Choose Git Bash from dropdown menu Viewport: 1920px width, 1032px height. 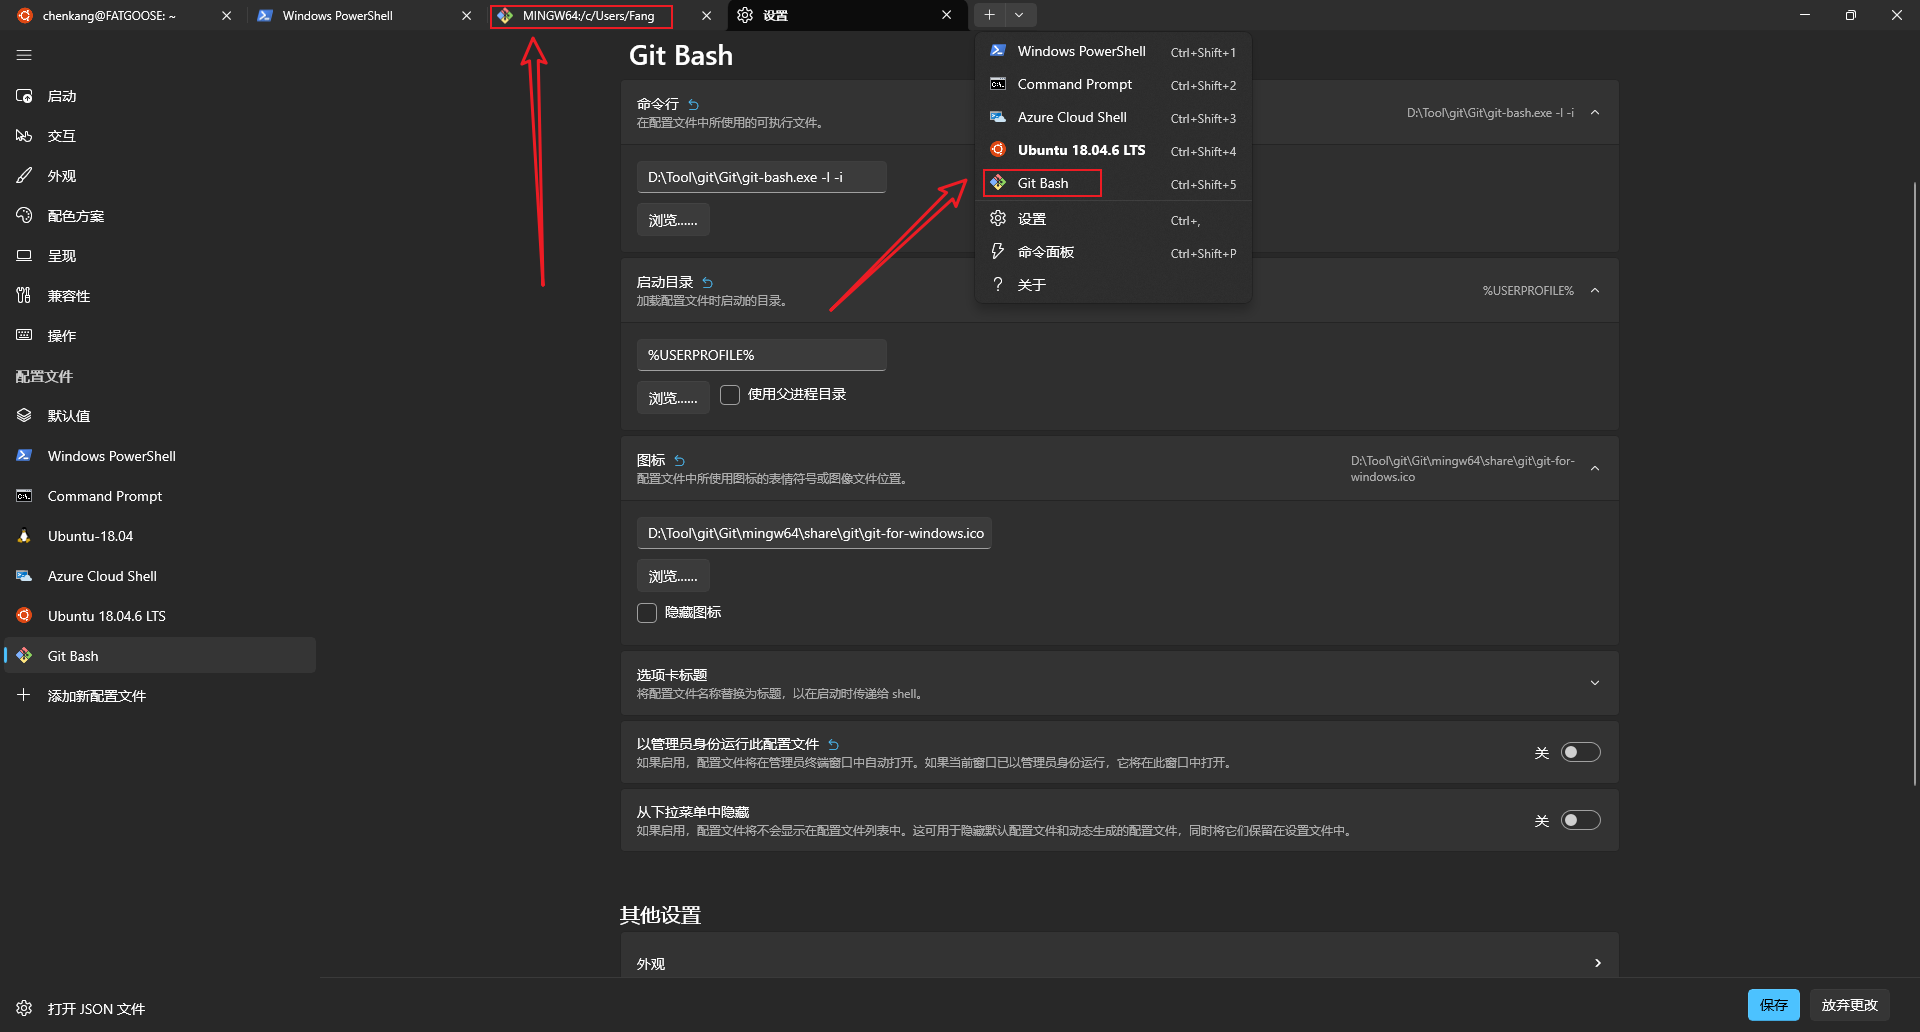tap(1113, 183)
